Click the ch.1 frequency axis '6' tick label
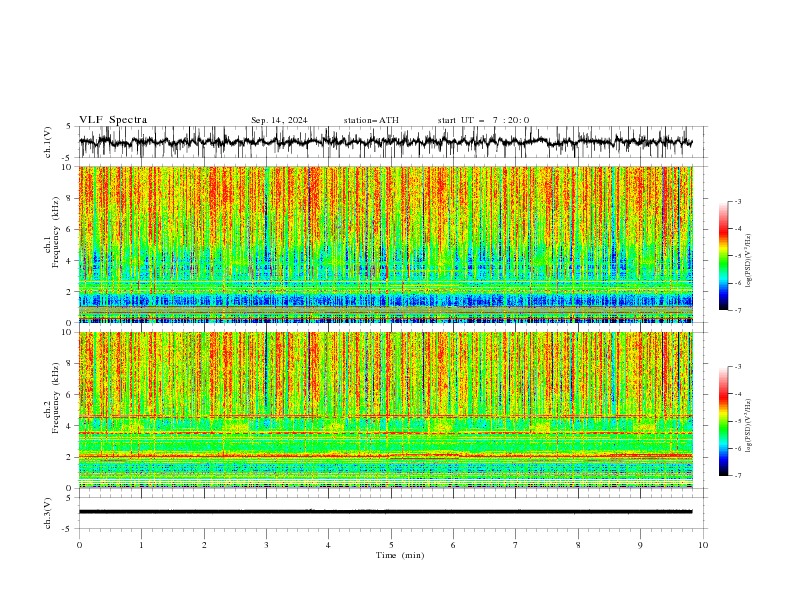792x612 pixels. click(x=70, y=229)
